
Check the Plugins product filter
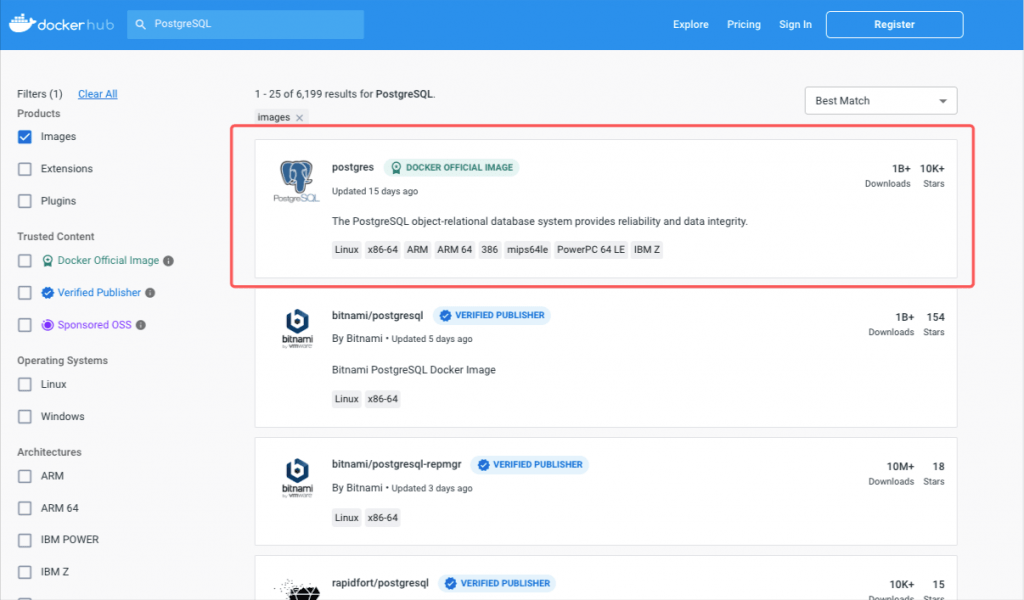coord(25,201)
